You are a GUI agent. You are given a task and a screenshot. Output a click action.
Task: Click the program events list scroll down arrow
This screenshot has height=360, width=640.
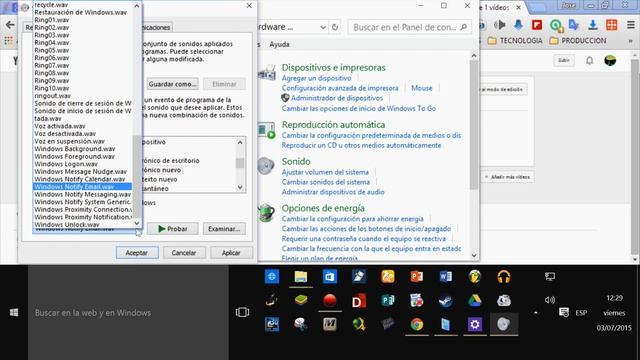[240, 188]
